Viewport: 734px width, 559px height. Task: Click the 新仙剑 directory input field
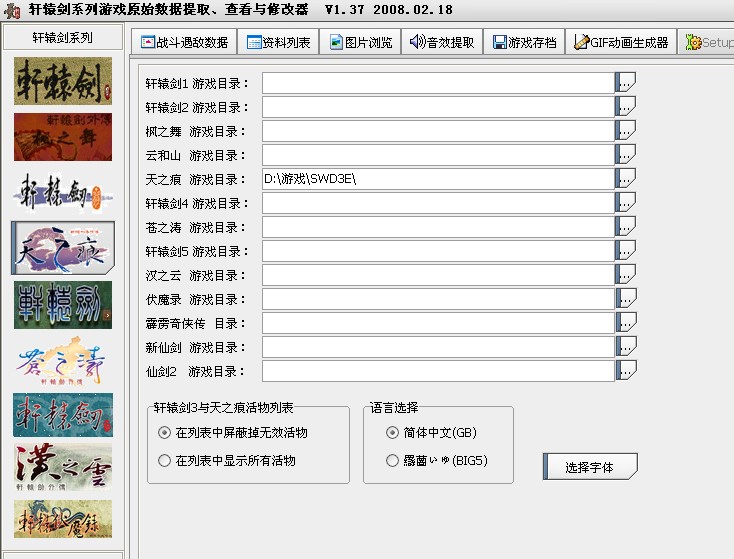click(x=438, y=347)
